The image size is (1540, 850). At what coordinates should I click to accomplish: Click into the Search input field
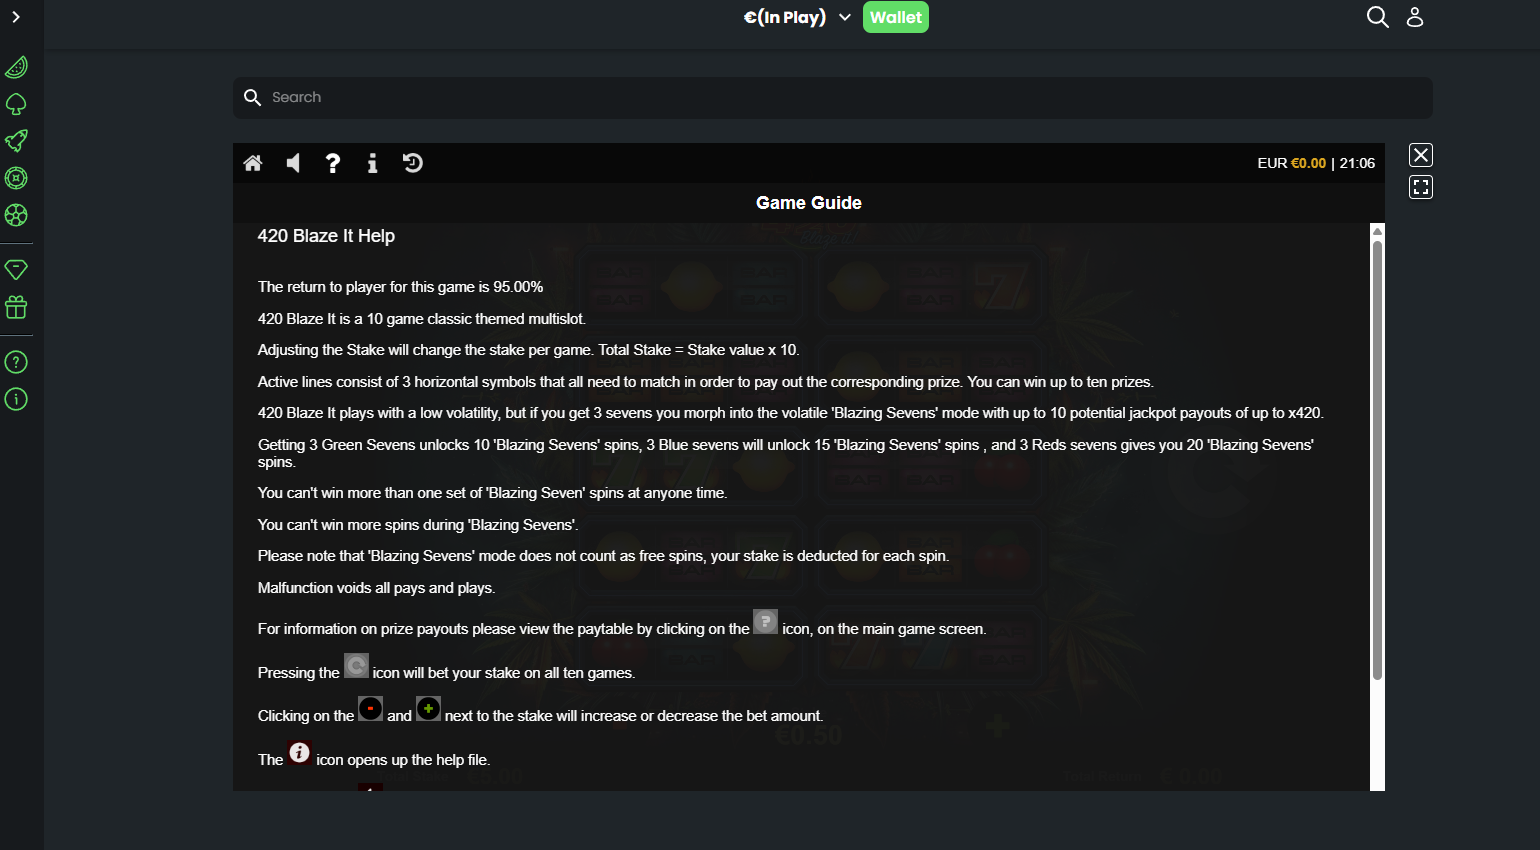coord(833,98)
